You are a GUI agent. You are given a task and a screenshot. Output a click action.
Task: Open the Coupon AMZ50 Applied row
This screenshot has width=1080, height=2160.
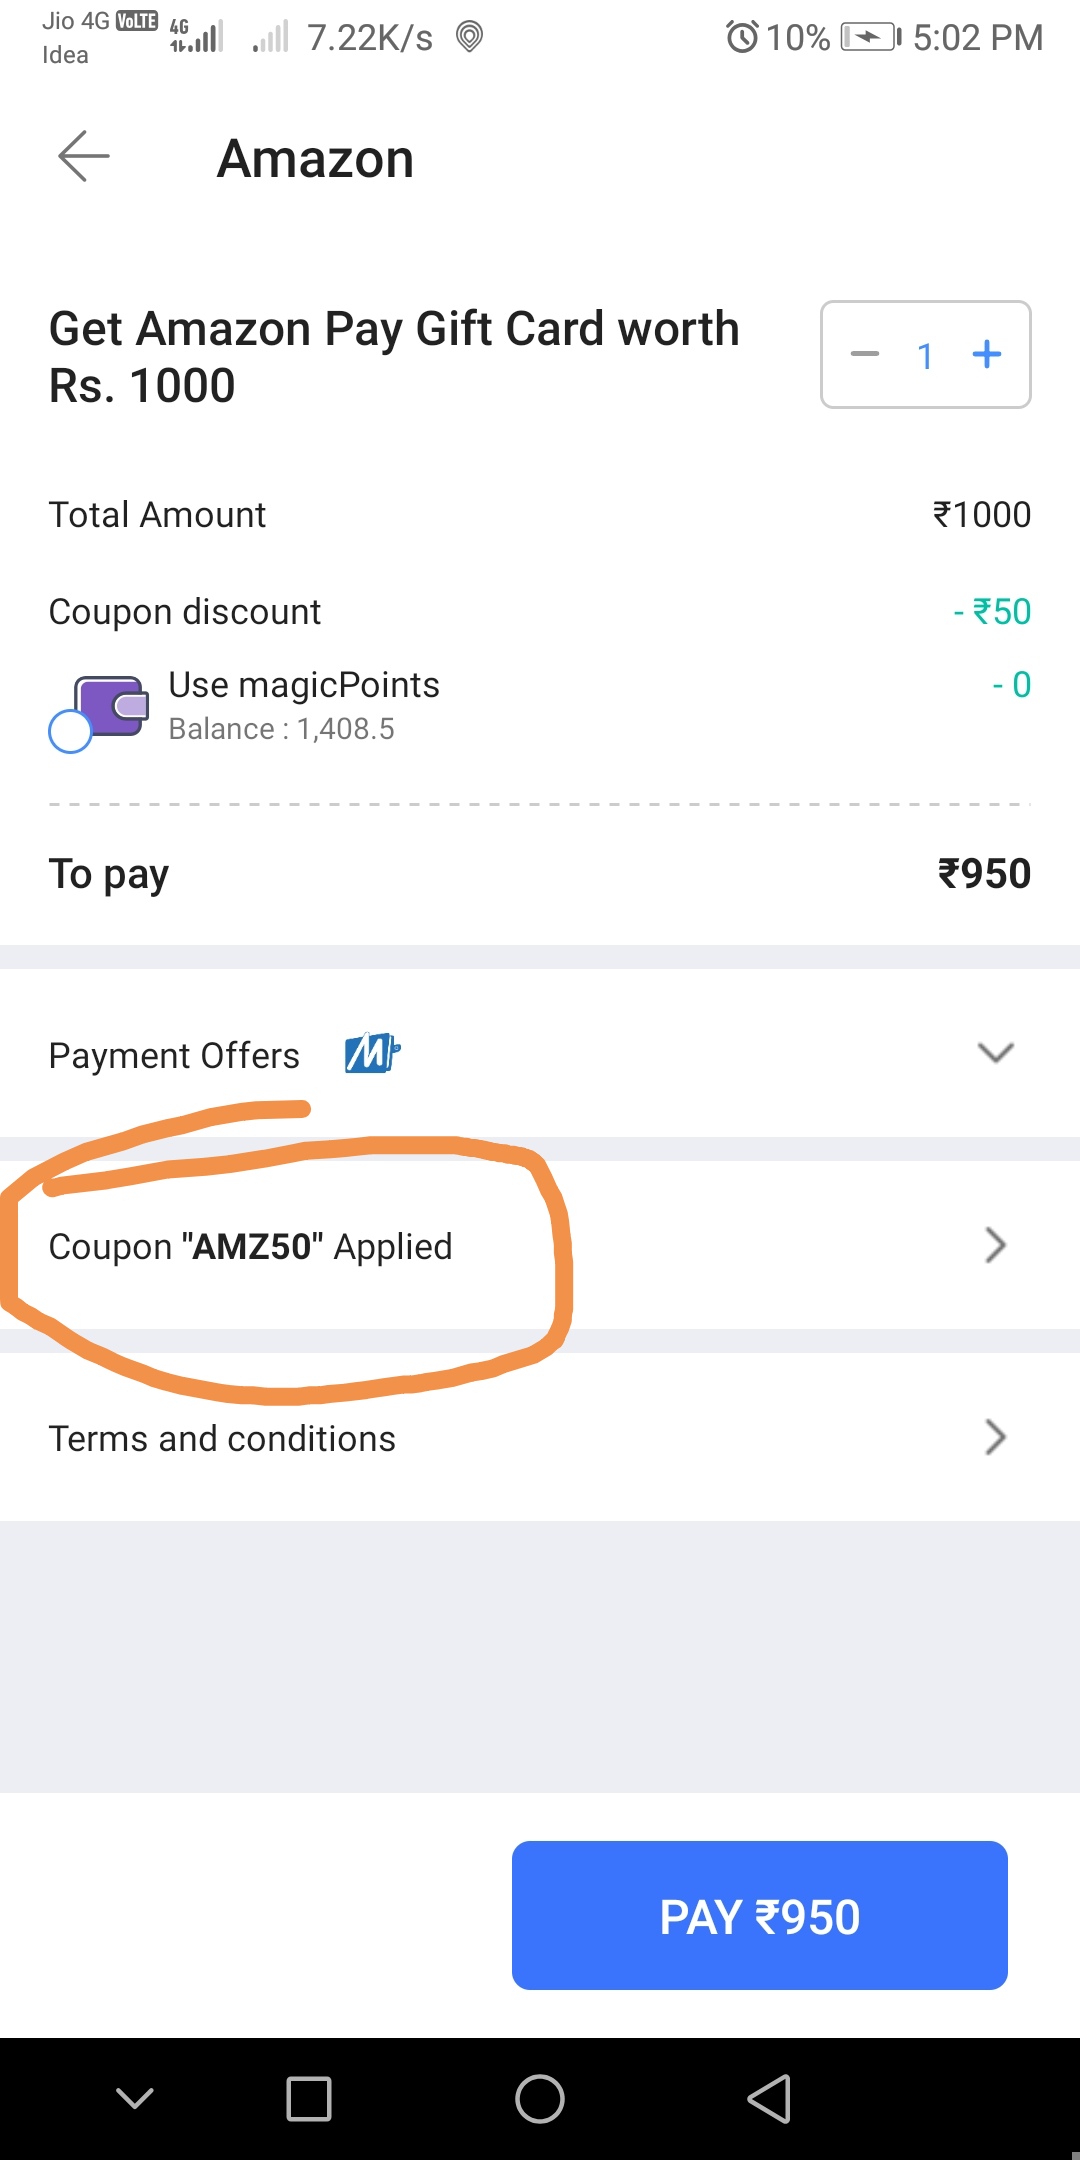pos(250,1247)
